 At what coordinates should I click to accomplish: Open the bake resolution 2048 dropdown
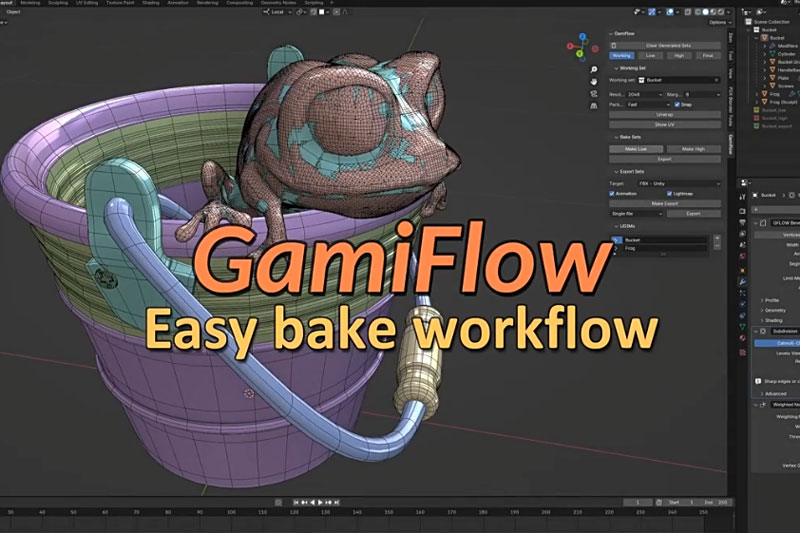[644, 95]
